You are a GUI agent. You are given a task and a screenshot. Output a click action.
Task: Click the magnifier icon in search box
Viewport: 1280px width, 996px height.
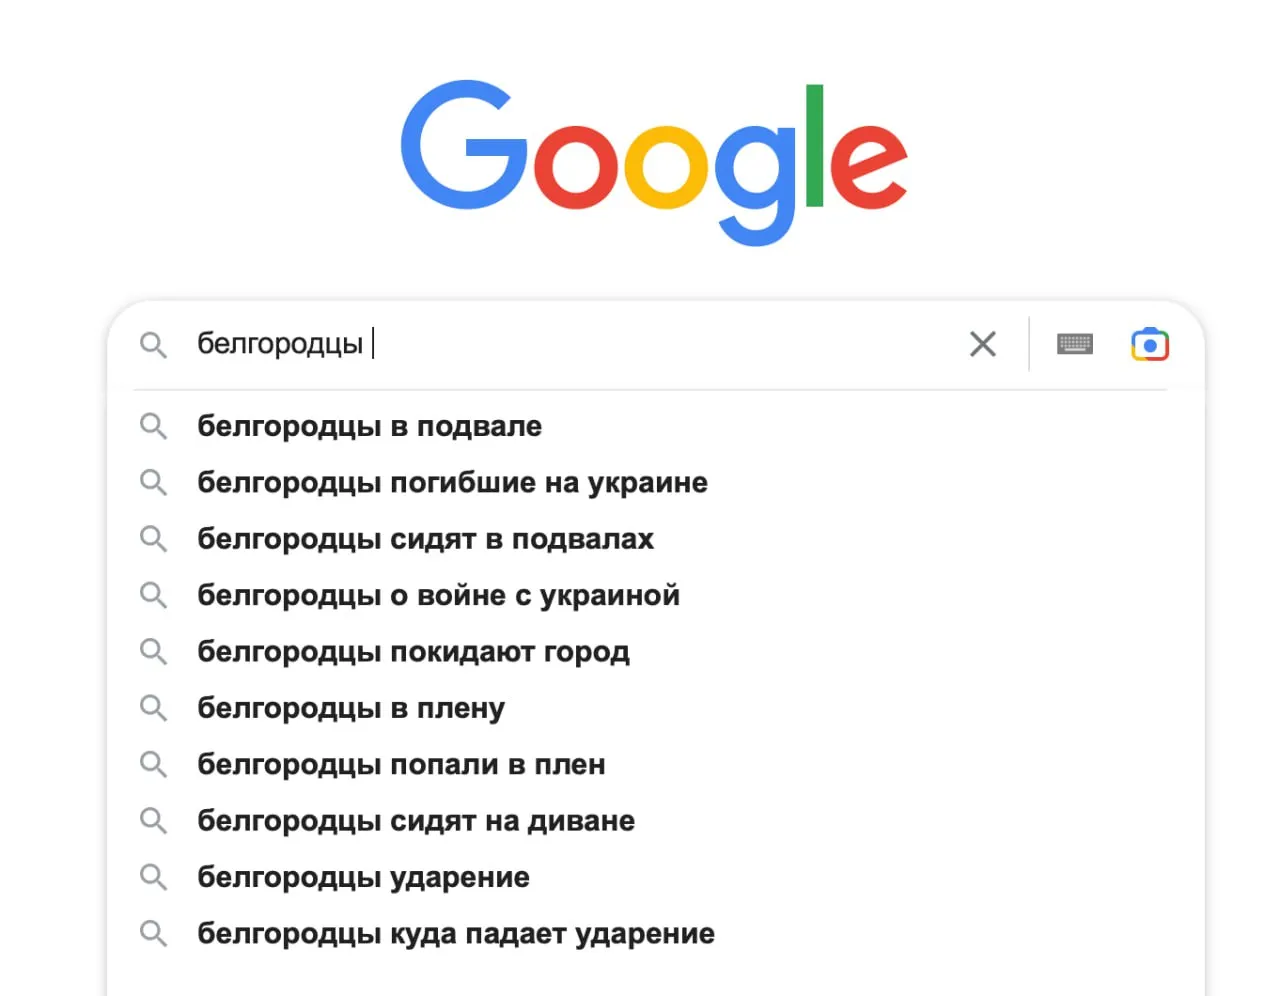click(153, 345)
